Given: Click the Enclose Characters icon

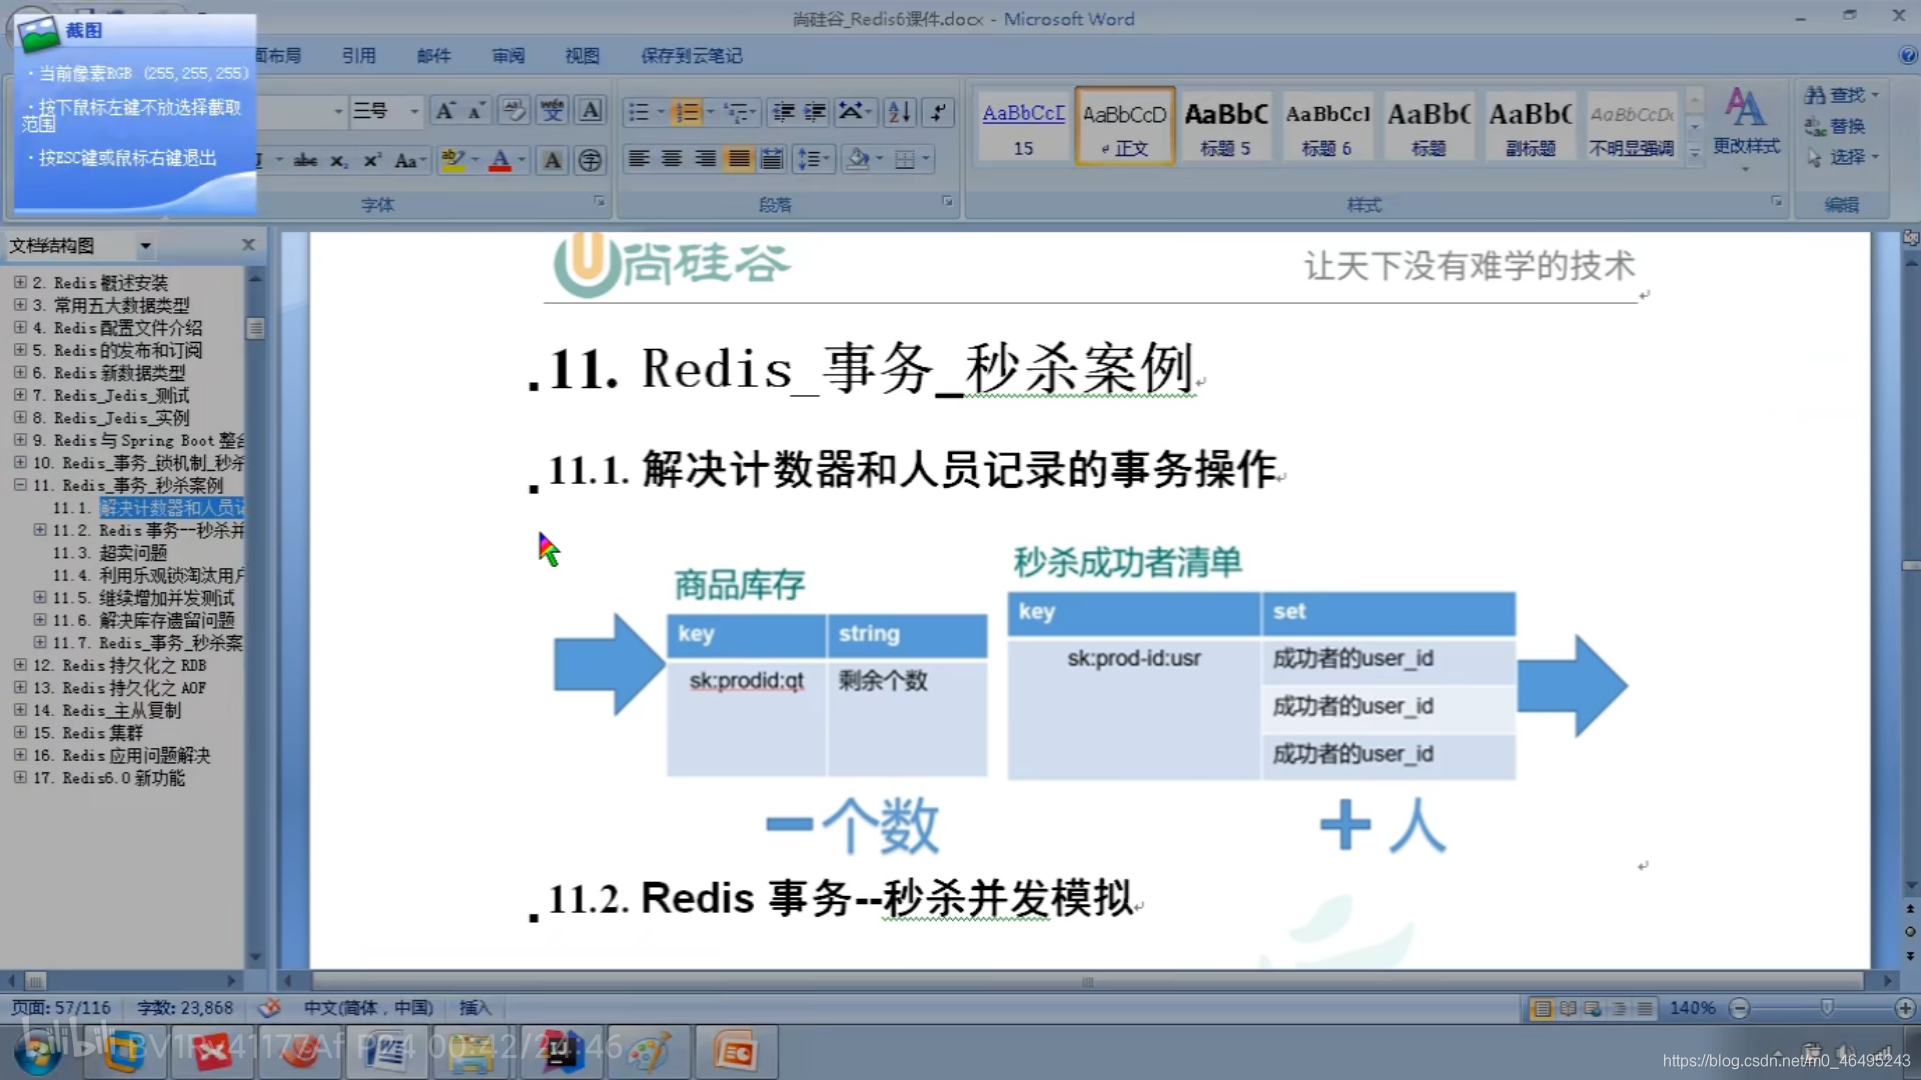Looking at the screenshot, I should coord(590,160).
